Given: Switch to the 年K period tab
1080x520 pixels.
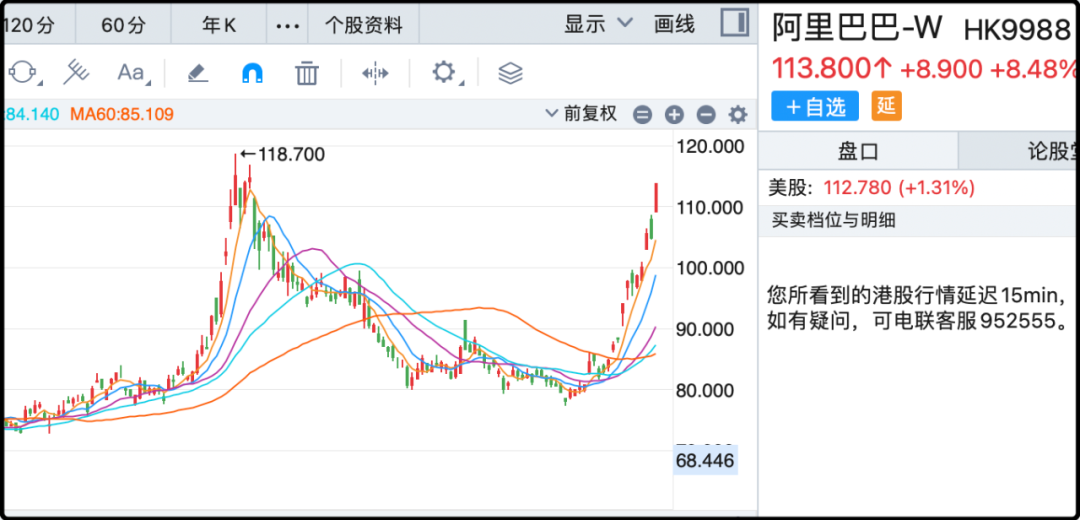Looking at the screenshot, I should point(218,25).
